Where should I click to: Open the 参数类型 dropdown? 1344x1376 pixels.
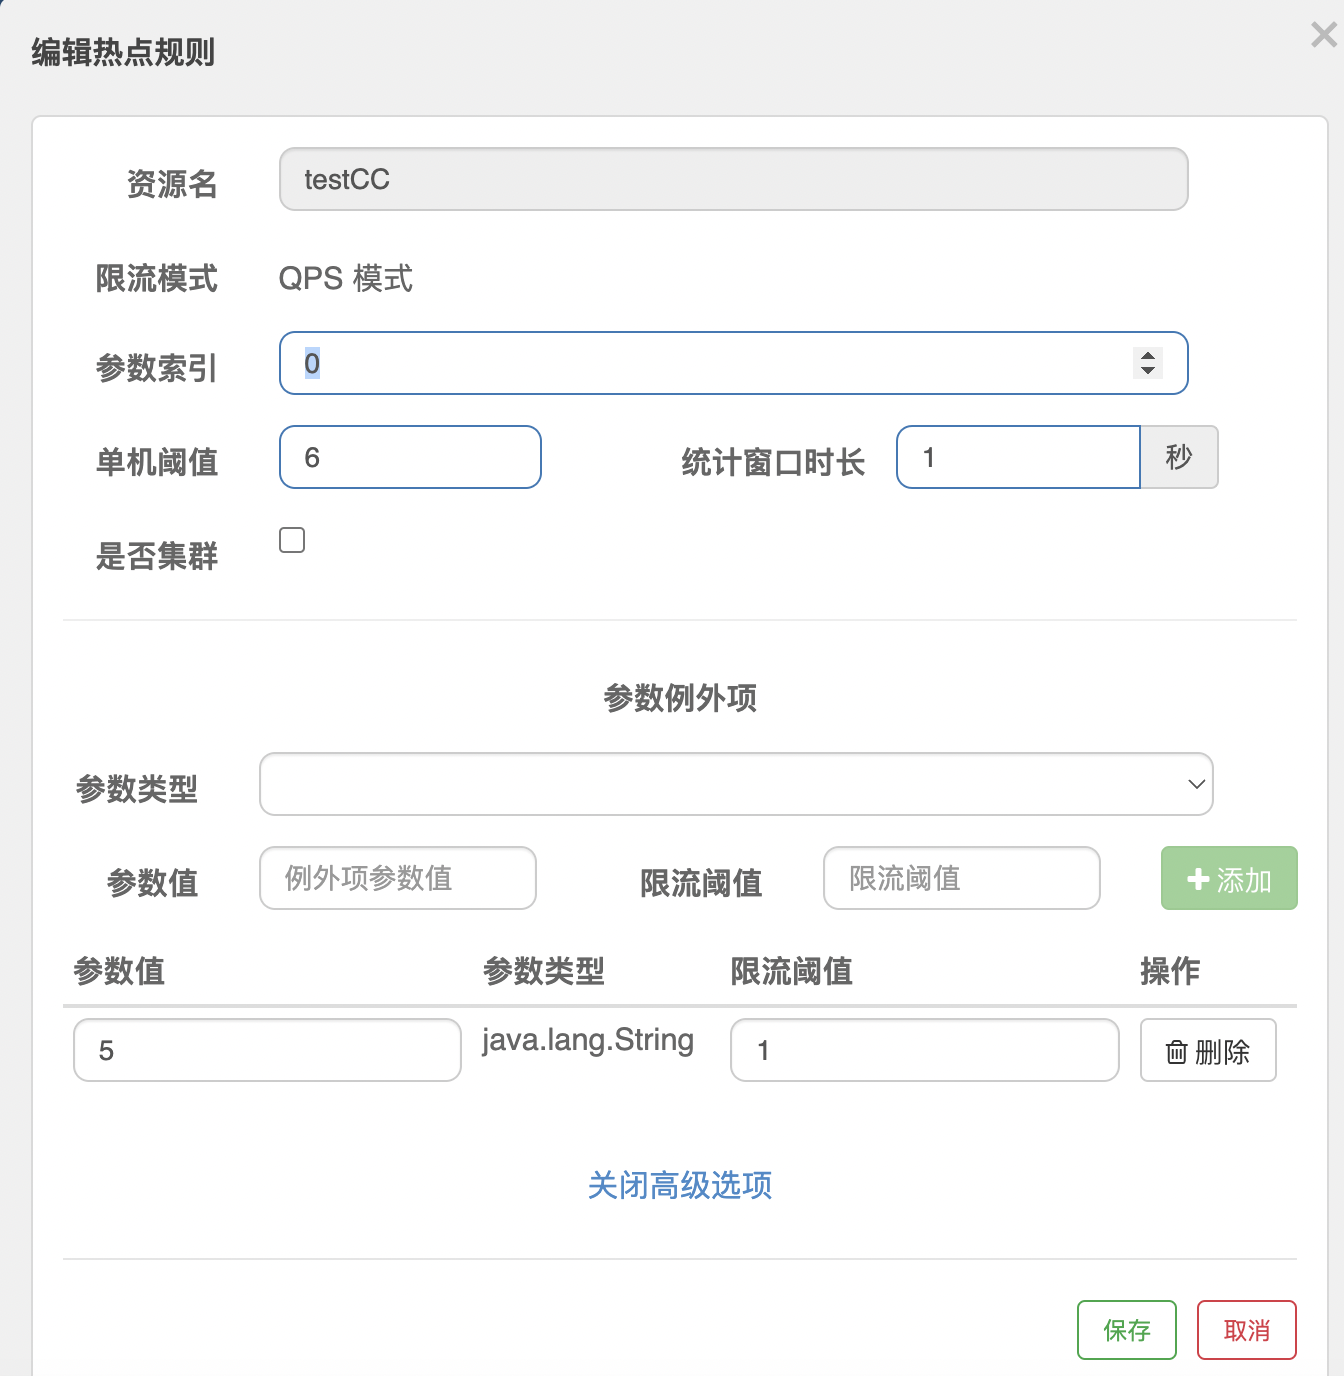[736, 784]
